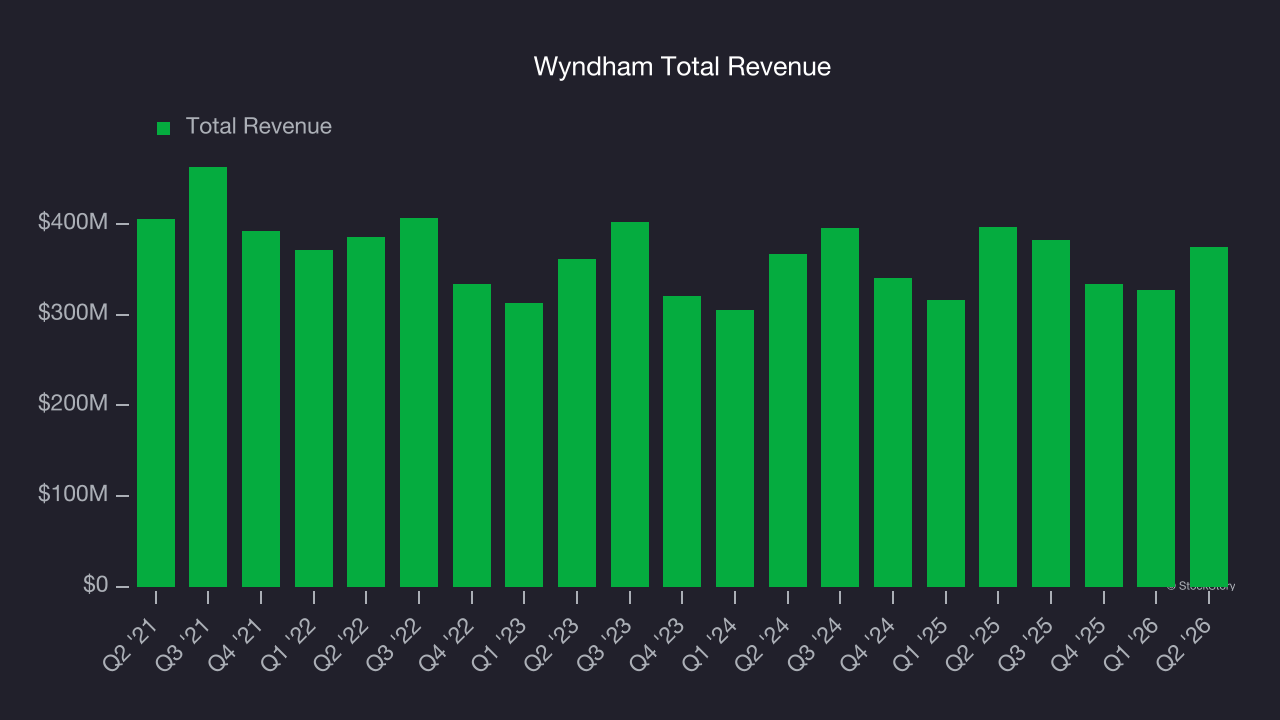Click the Q3 '22 revenue bar
Image resolution: width=1280 pixels, height=720 pixels.
419,402
